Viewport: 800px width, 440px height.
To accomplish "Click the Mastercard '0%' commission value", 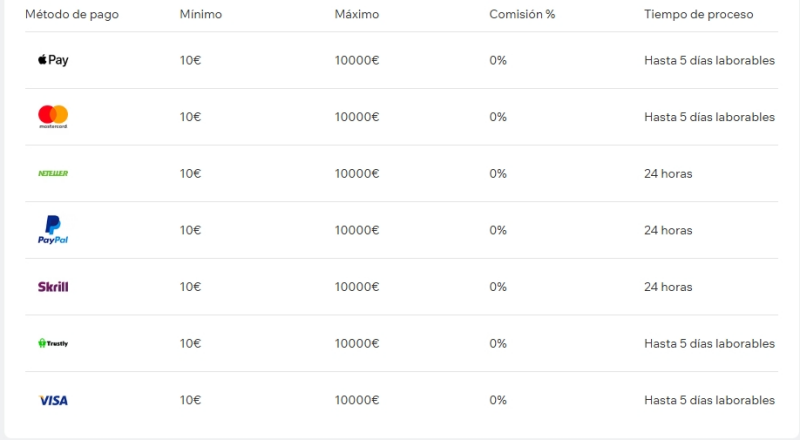I will point(498,117).
